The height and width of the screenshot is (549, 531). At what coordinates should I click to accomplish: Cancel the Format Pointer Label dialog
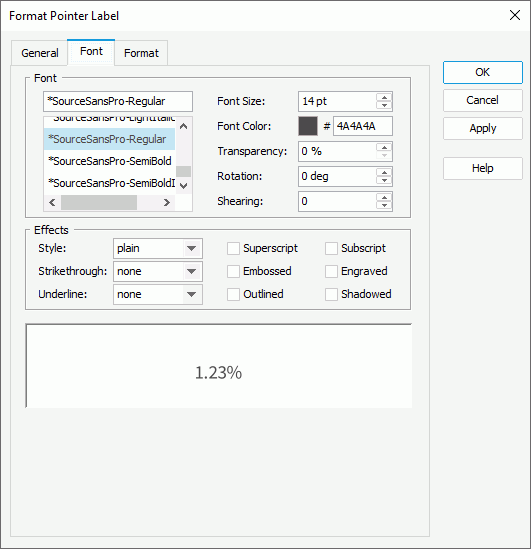point(483,100)
